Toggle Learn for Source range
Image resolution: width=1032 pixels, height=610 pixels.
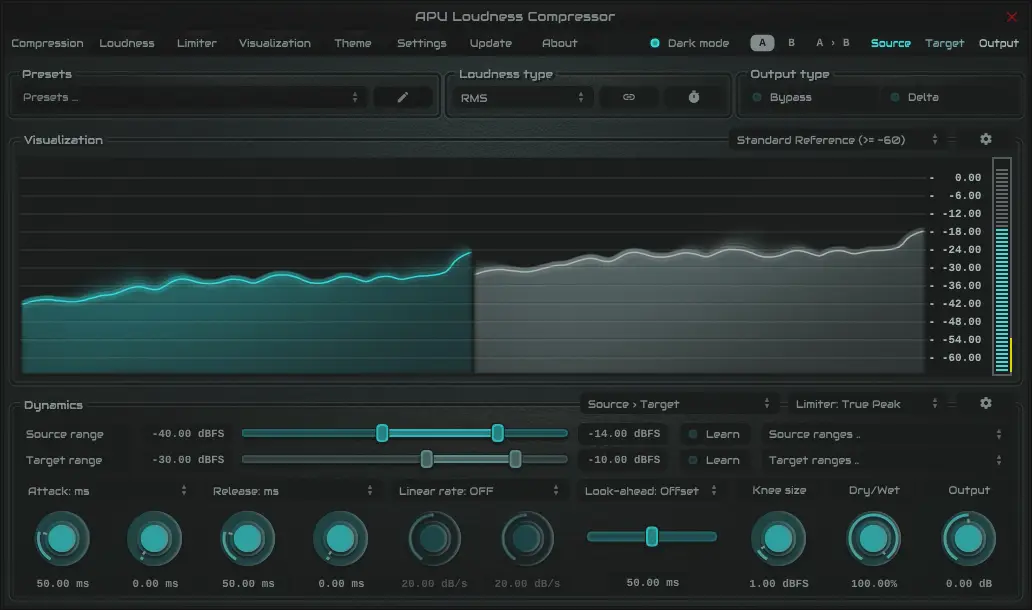click(x=715, y=434)
